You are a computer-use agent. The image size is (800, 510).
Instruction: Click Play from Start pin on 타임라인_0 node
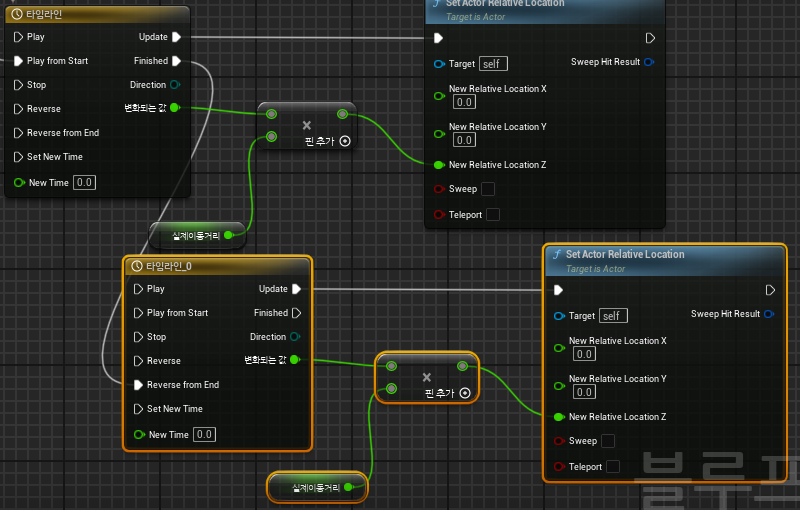[x=138, y=313]
